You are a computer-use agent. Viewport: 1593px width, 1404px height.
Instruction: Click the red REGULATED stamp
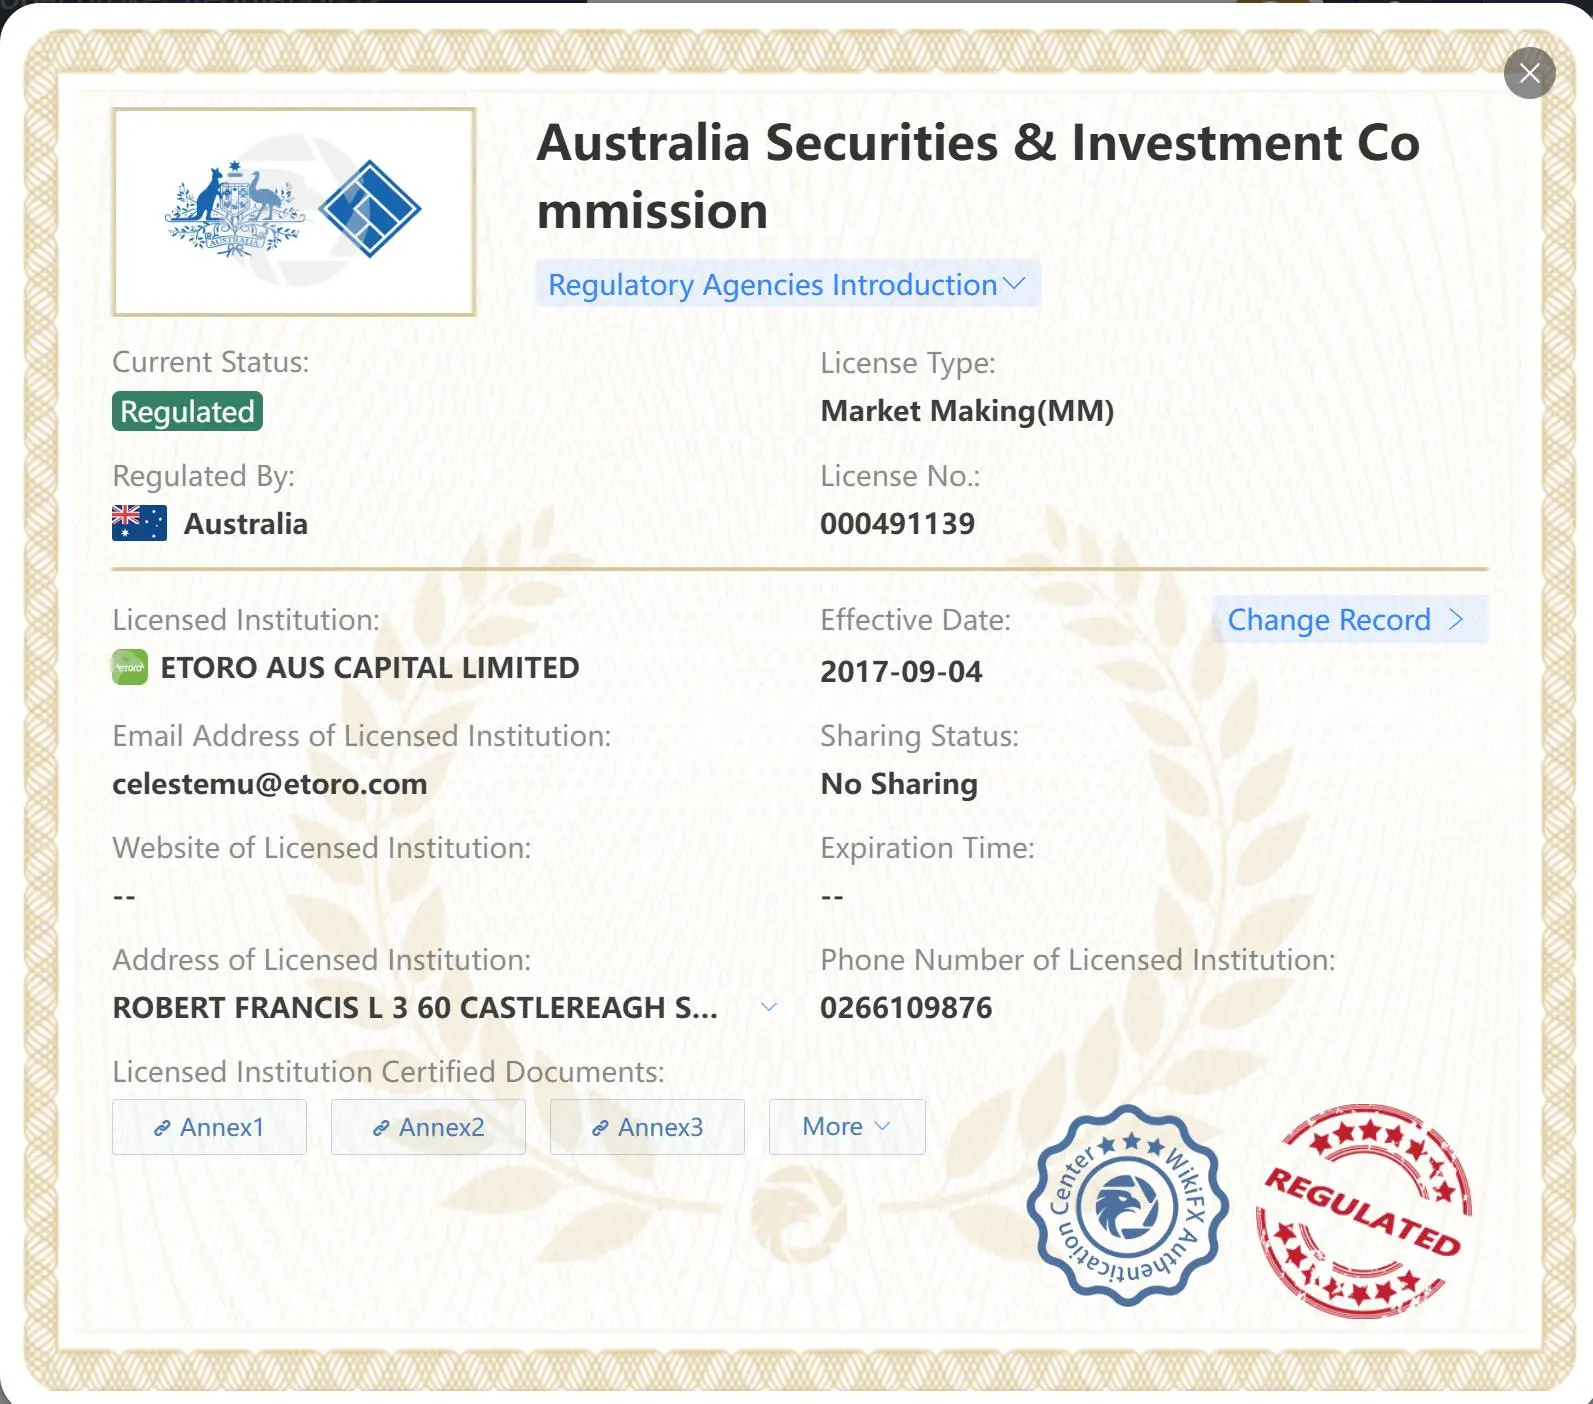(x=1364, y=1210)
